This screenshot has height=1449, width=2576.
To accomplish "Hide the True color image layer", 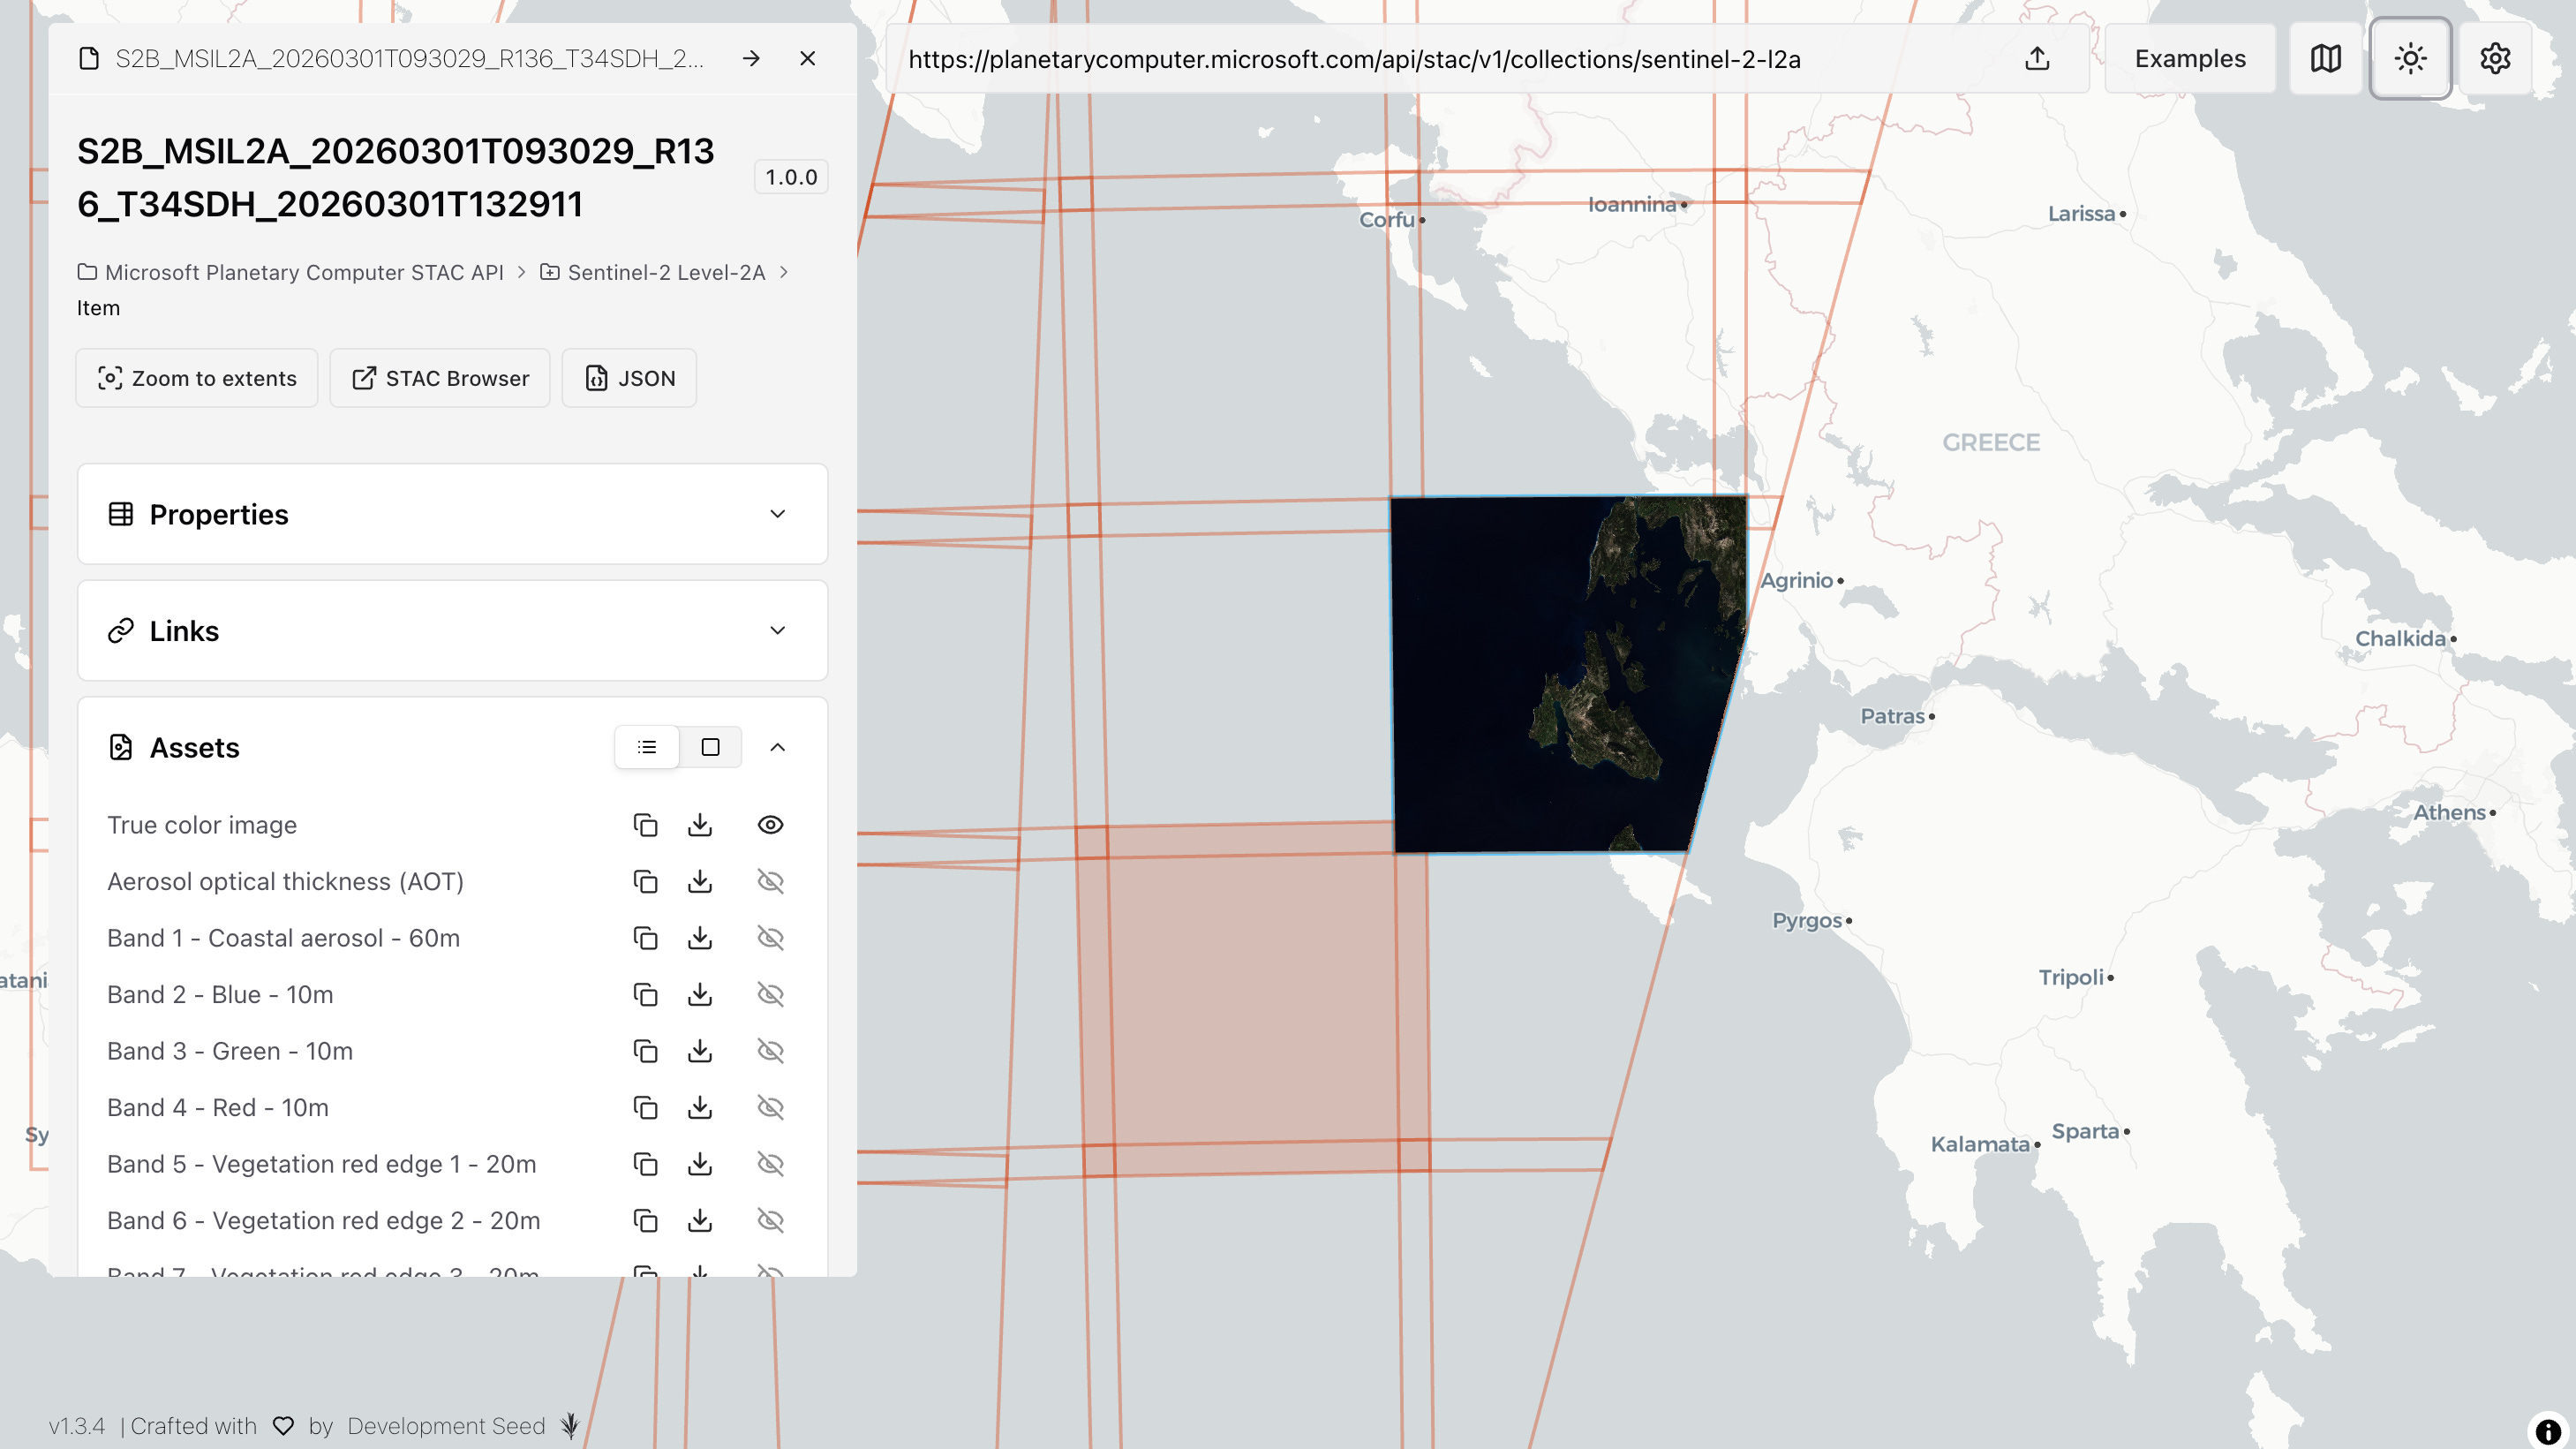I will point(770,825).
